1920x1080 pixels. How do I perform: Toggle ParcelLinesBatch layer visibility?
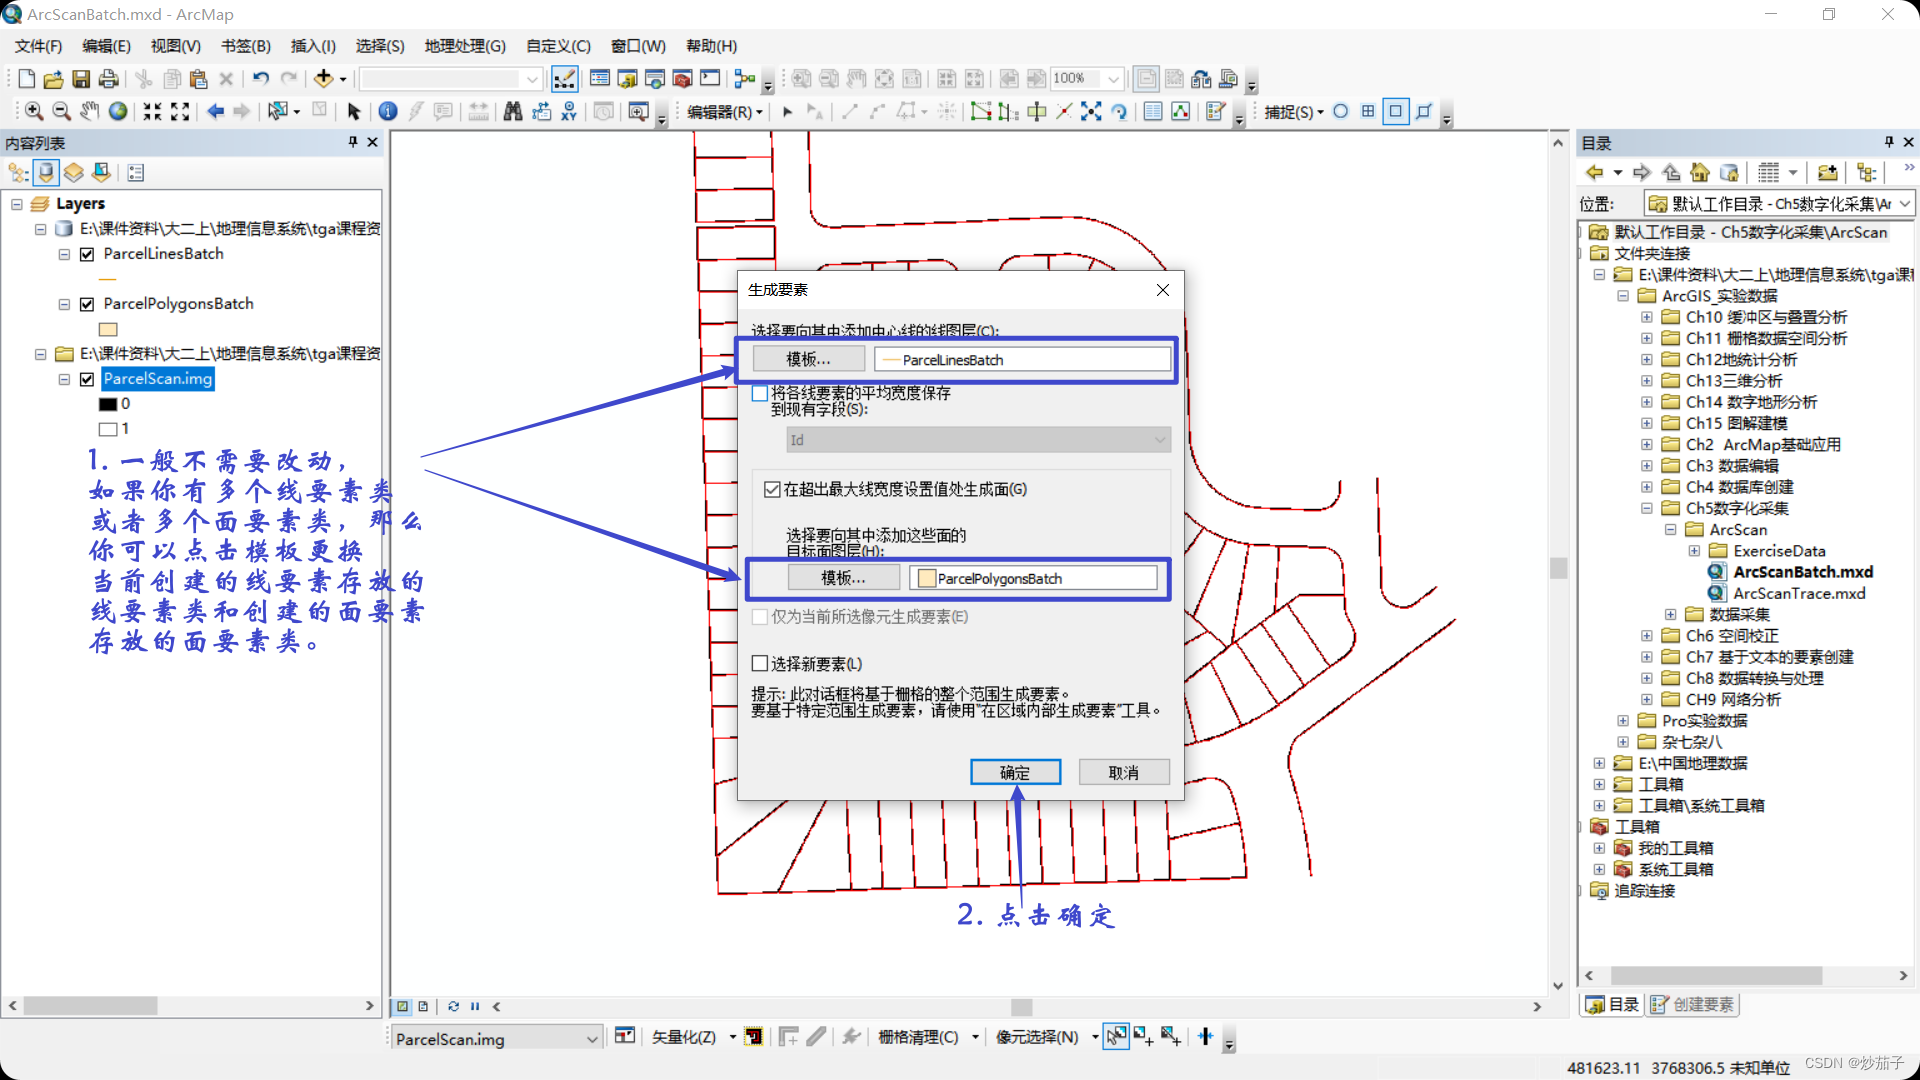[87, 254]
